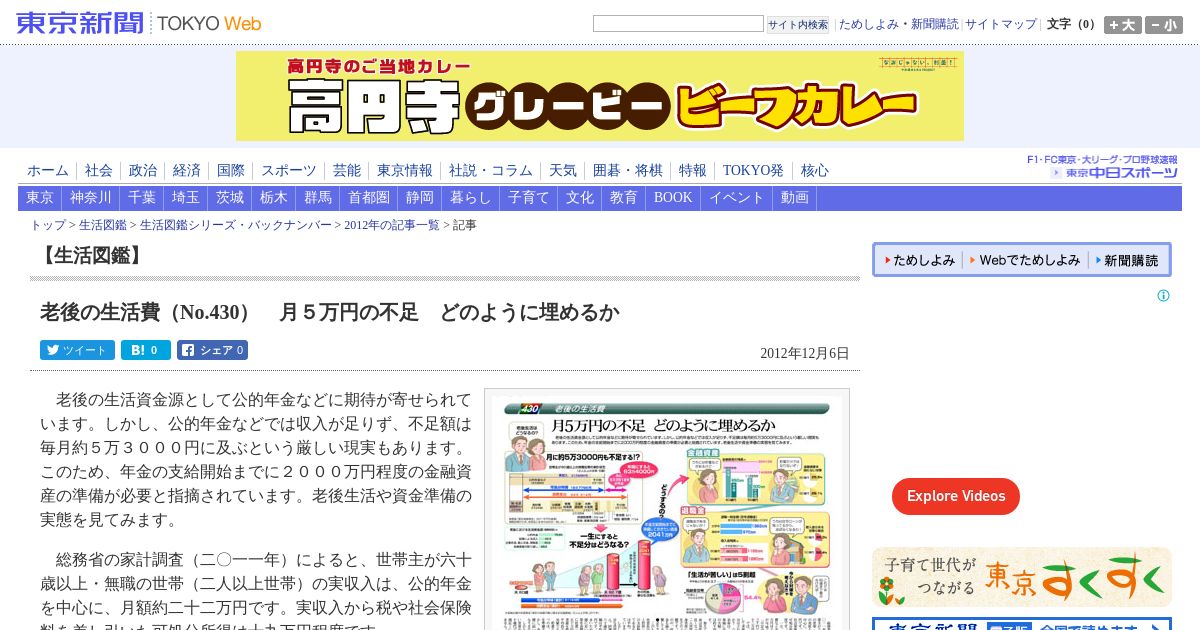Open the ためしよみ・新聞購読 link in header

point(898,24)
